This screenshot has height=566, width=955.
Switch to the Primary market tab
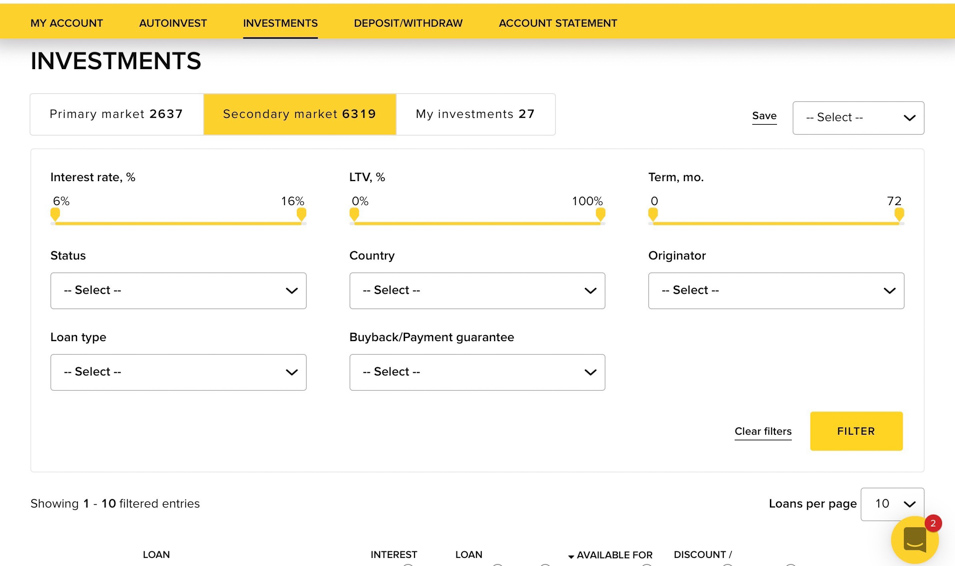click(117, 115)
